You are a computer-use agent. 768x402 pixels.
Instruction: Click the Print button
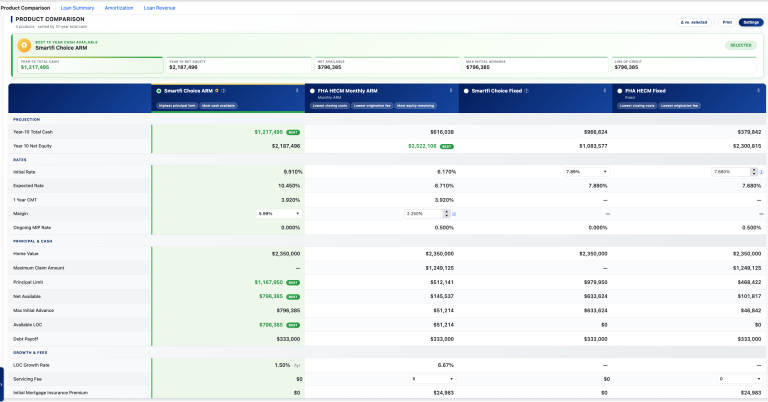click(x=727, y=23)
